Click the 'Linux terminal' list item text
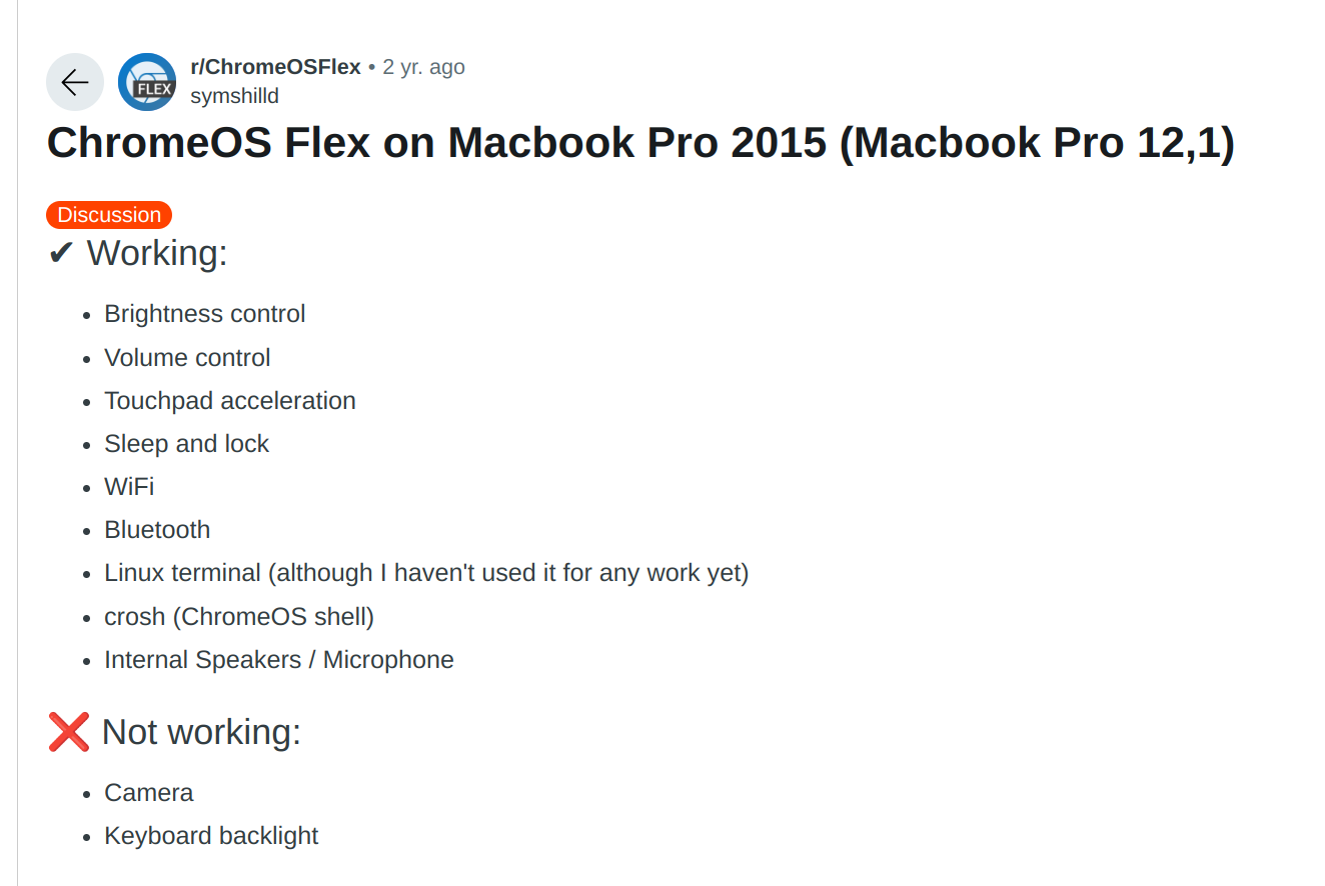The height and width of the screenshot is (886, 1325). coord(427,573)
